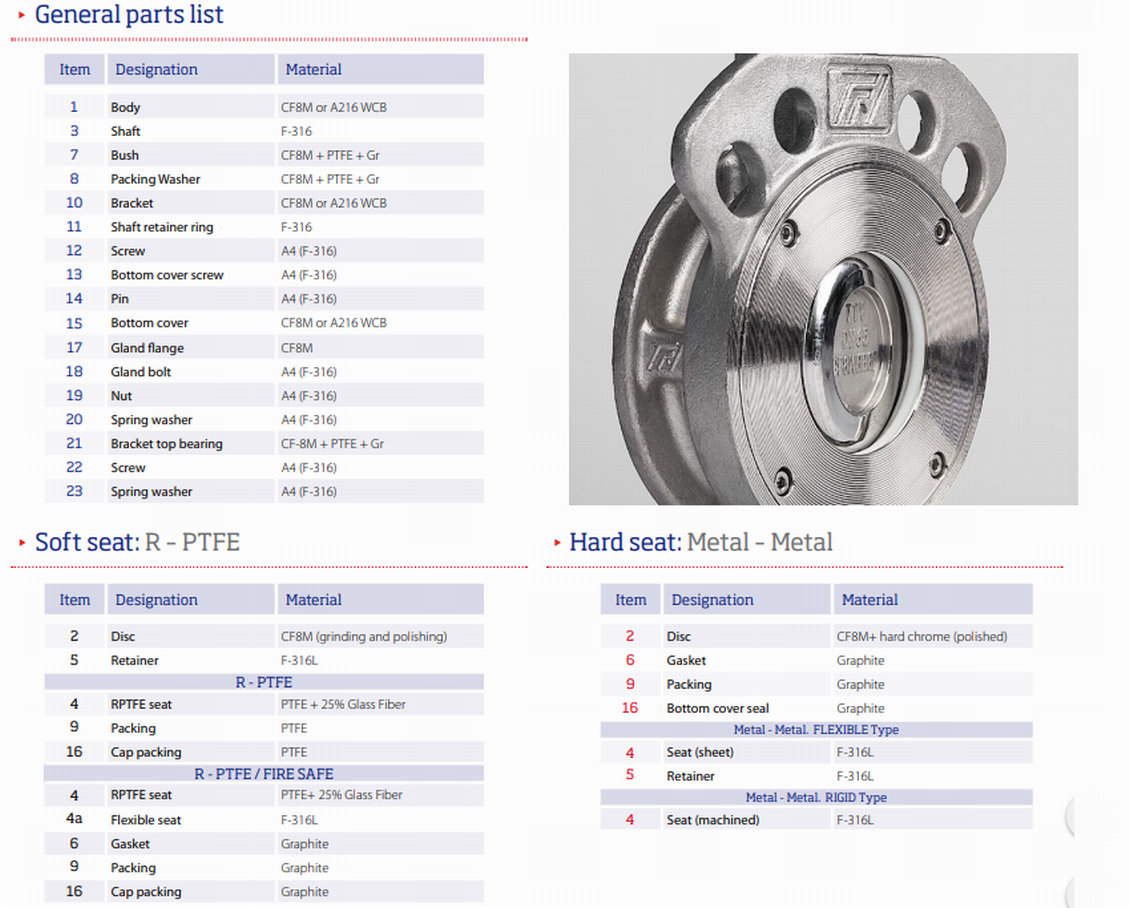This screenshot has height=908, width=1129.
Task: Click 'Cap packing' with PTFE material
Action: pyautogui.click(x=146, y=752)
